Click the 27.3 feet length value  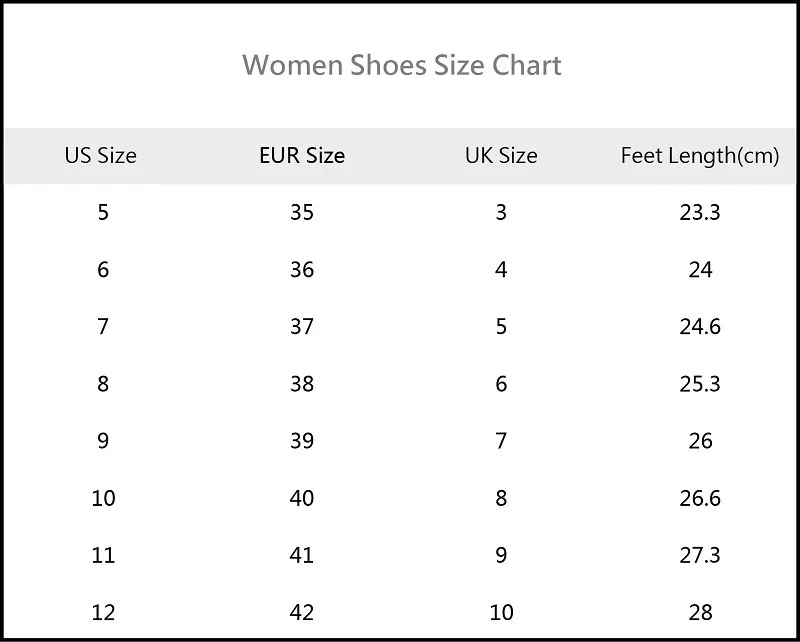point(700,555)
